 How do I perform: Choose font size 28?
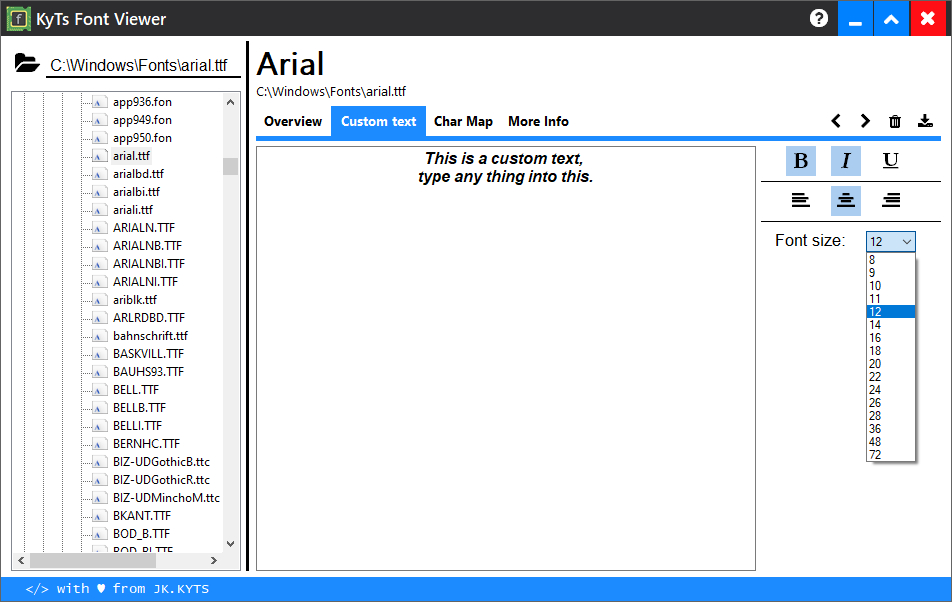coord(891,416)
